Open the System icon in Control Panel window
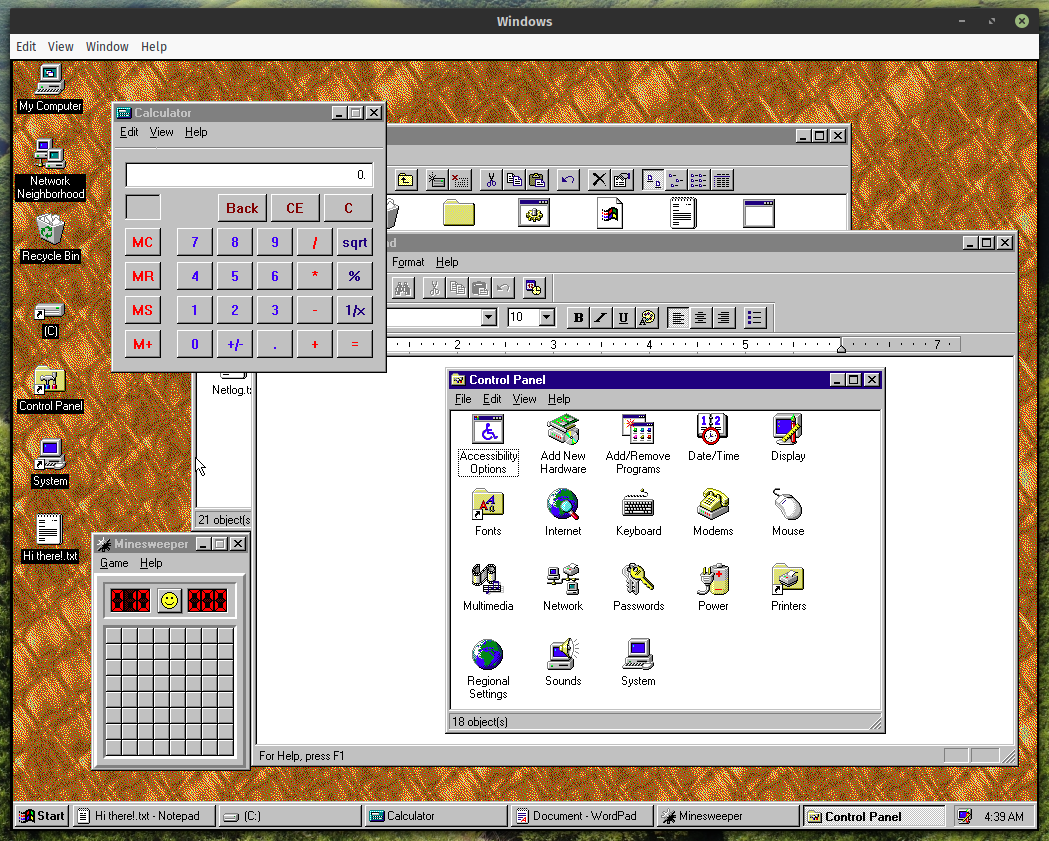Image resolution: width=1049 pixels, height=841 pixels. 638,663
